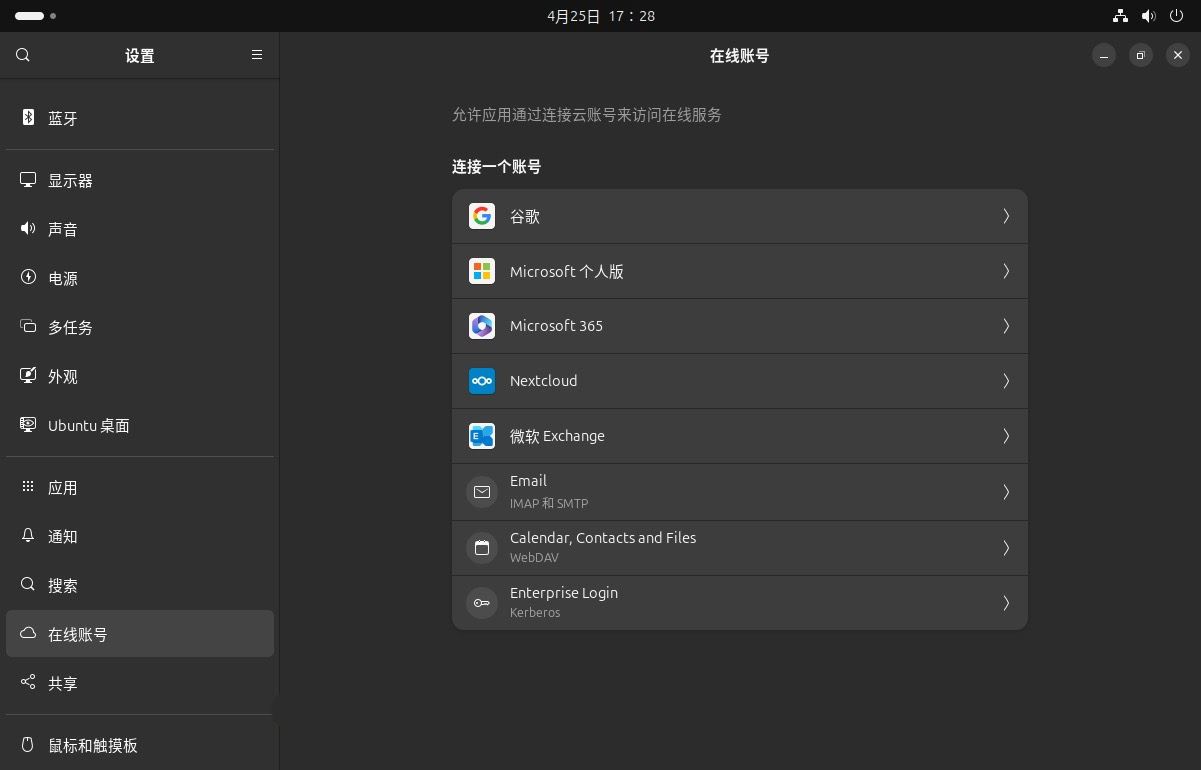Expand the 谷歌 row chevron
Image resolution: width=1201 pixels, height=770 pixels.
[1006, 216]
